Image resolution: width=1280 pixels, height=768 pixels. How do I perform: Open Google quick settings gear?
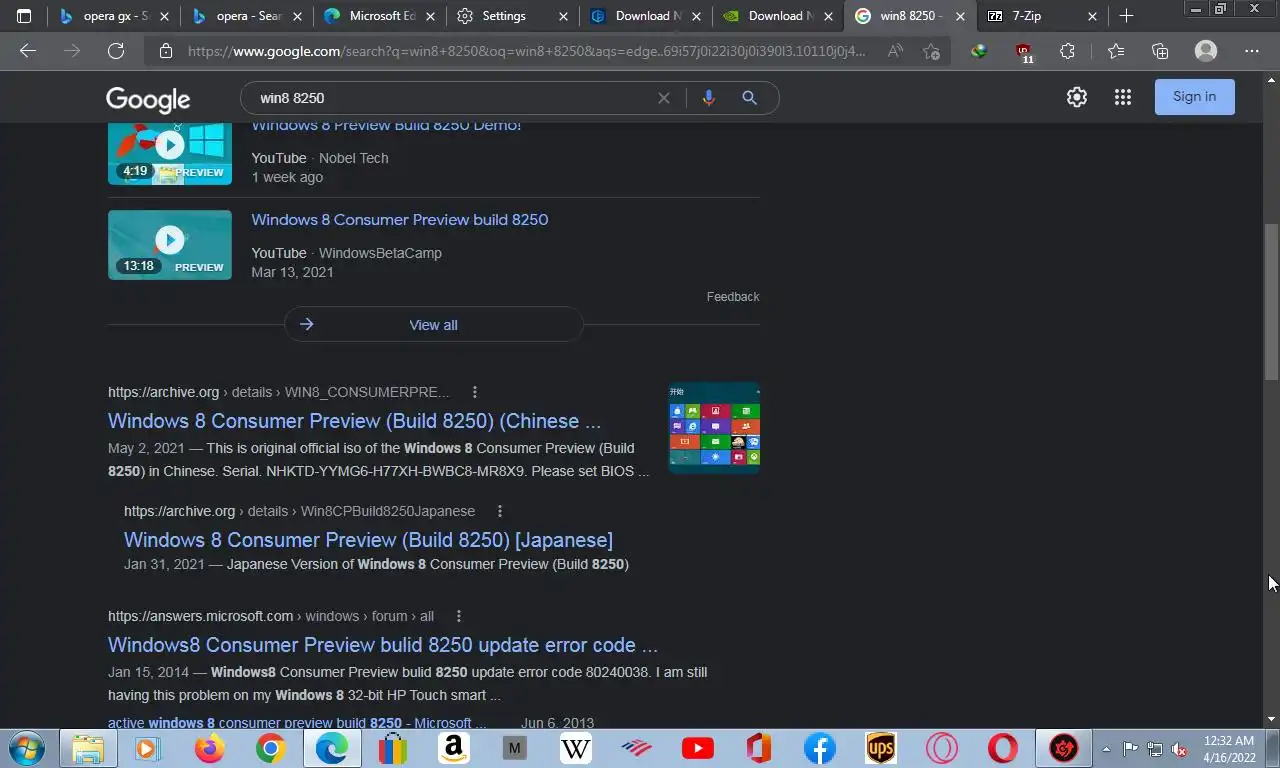(1076, 97)
